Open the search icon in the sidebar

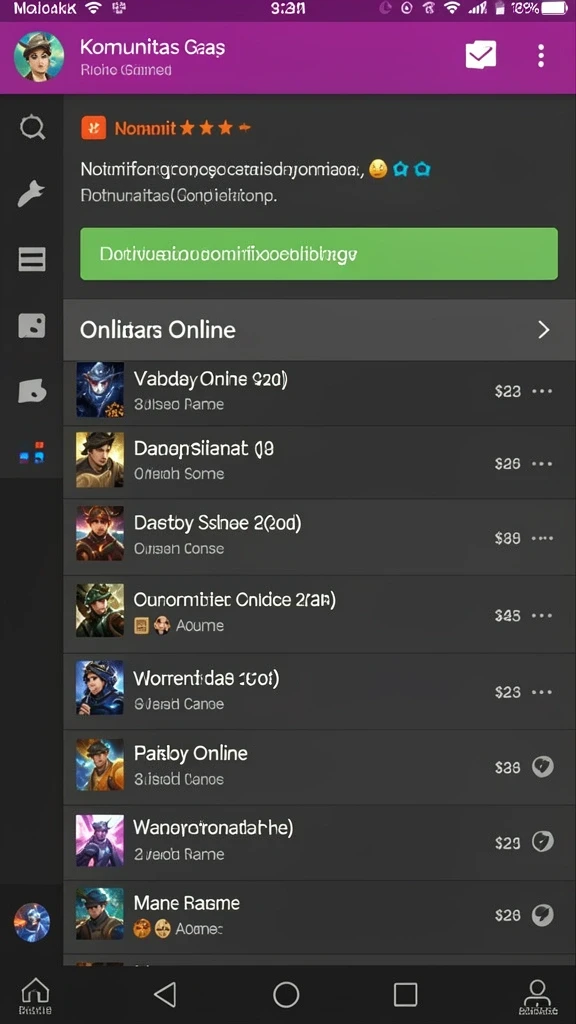31,127
